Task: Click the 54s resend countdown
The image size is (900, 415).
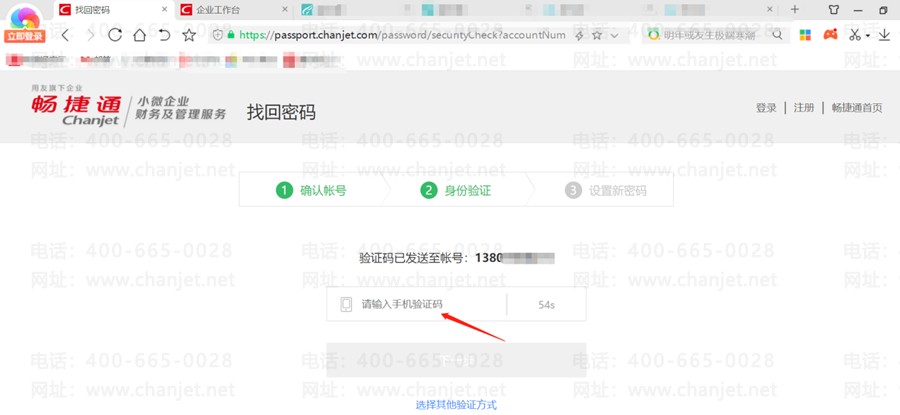Action: coord(546,305)
